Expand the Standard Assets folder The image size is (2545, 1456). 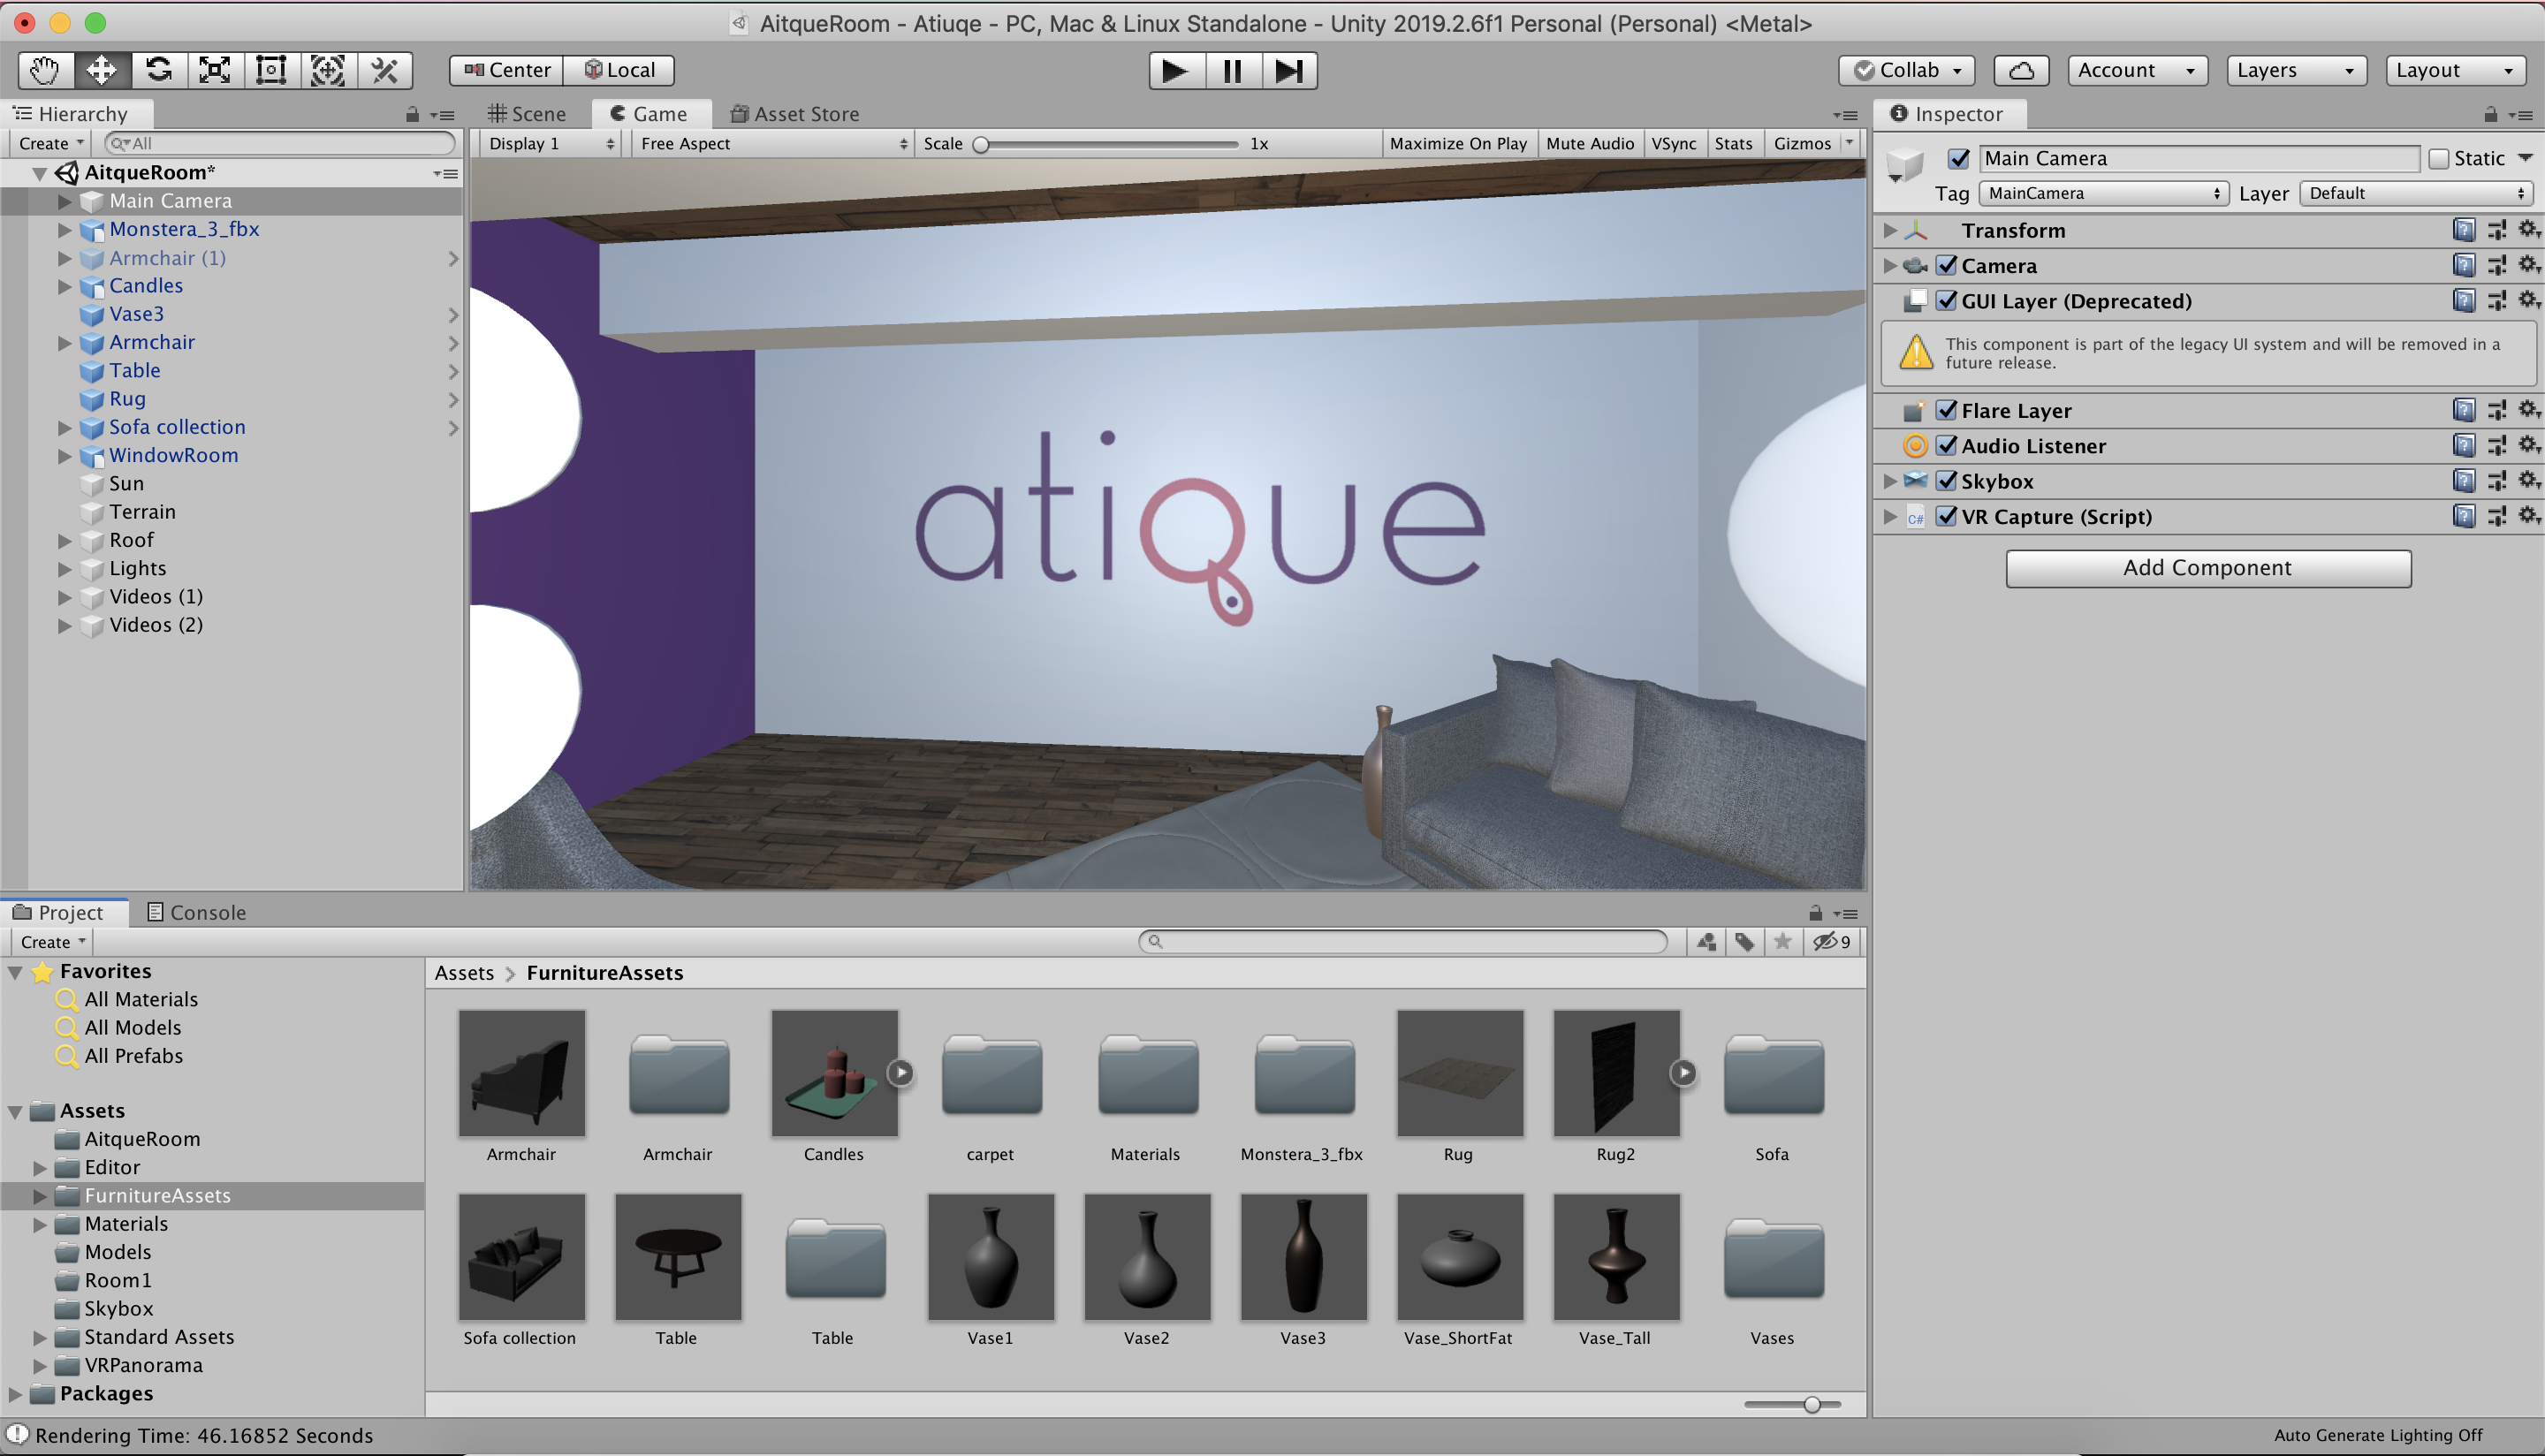point(40,1338)
